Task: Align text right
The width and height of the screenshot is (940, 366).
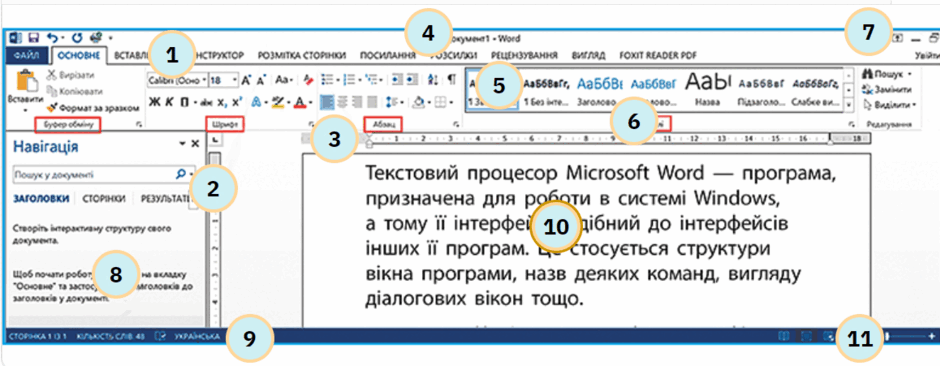Action: tap(358, 102)
